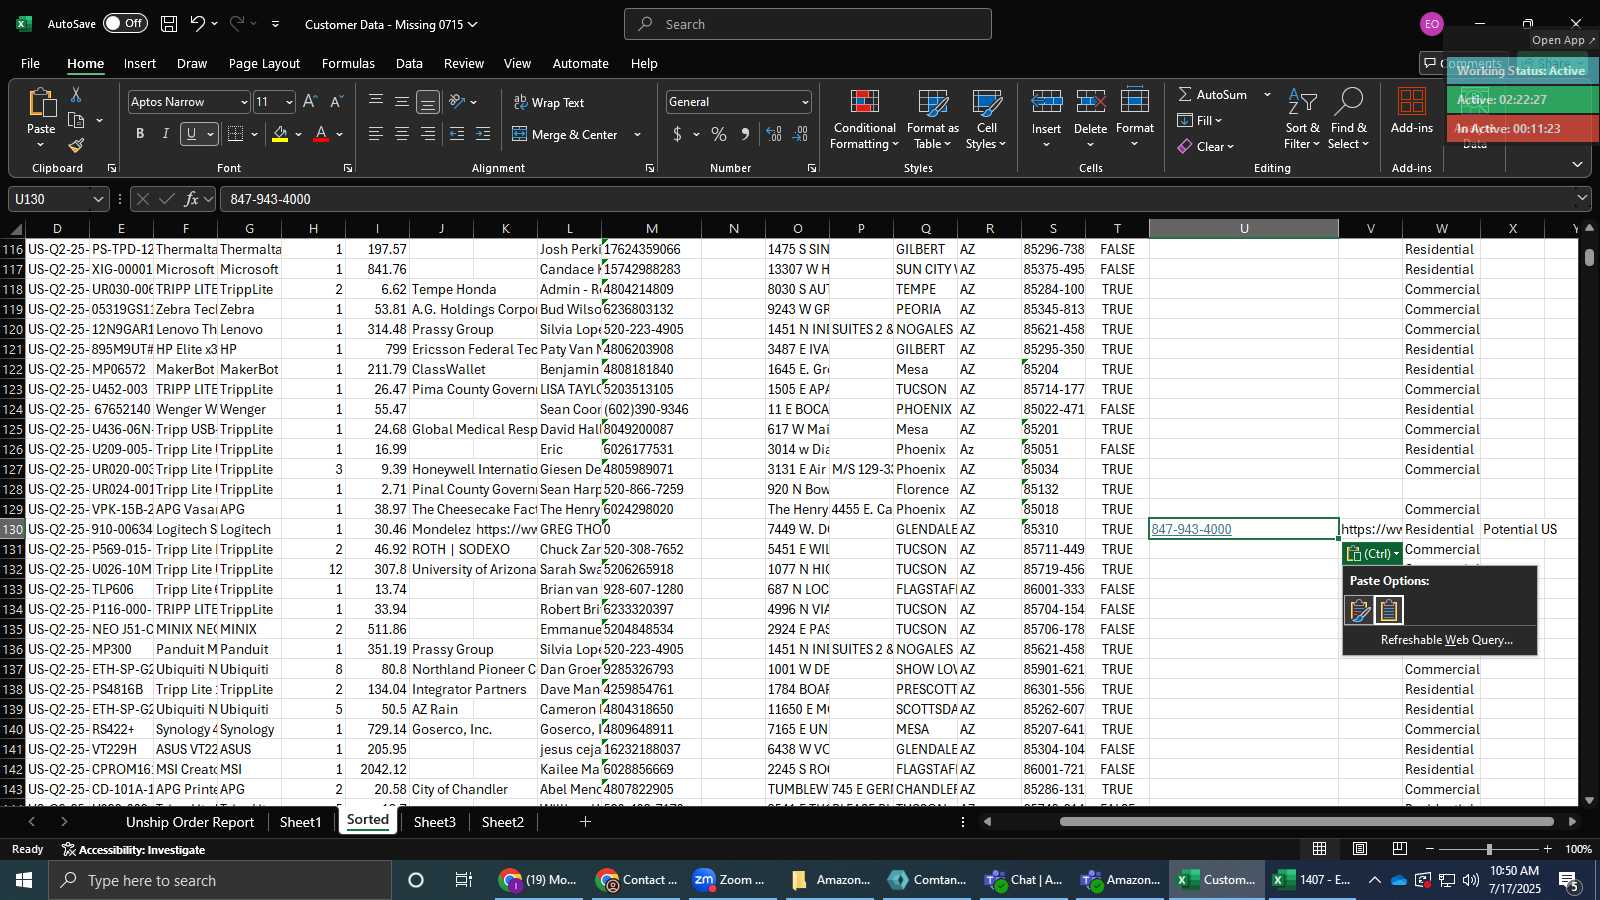Open Unship Order Report sheet tab
This screenshot has width=1600, height=900.
(x=190, y=822)
